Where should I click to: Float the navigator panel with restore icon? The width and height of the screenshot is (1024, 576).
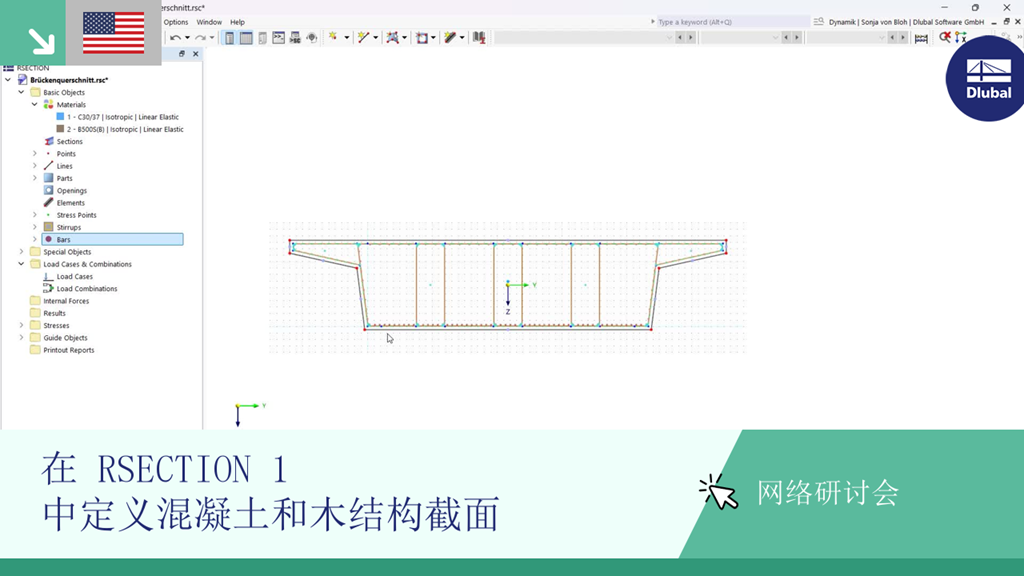point(182,54)
